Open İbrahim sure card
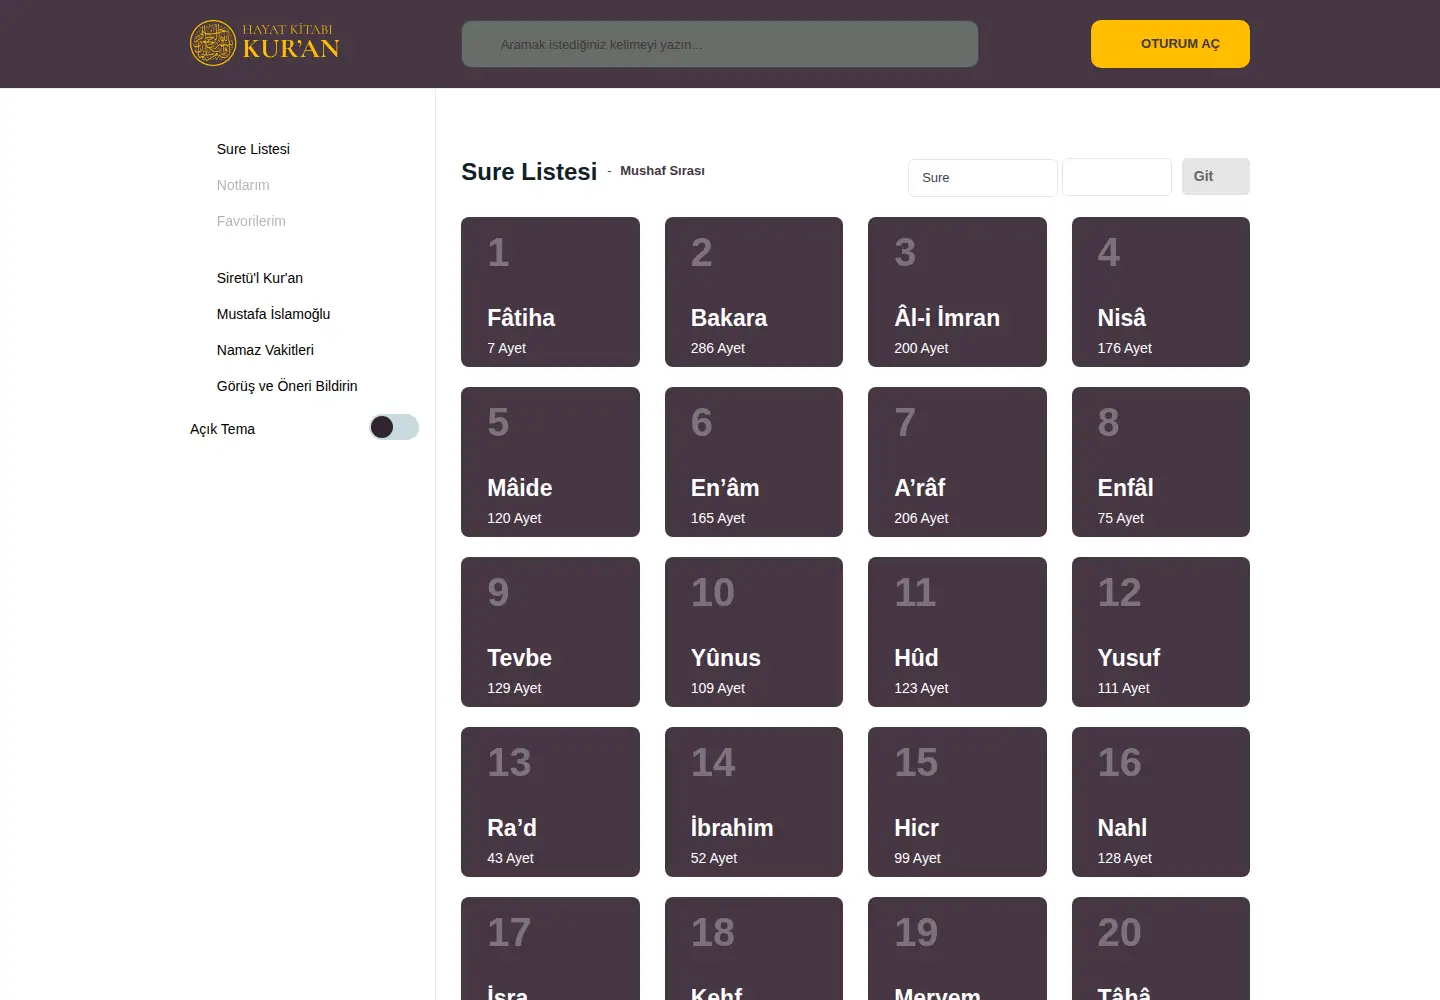The image size is (1440, 1000). 754,802
